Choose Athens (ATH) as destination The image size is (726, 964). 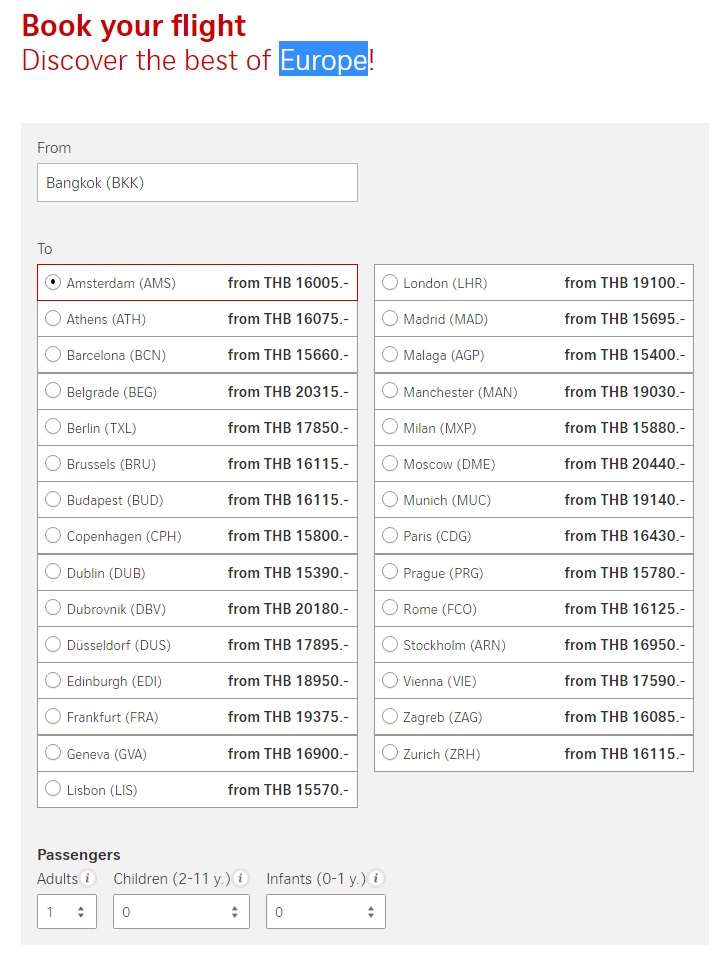[x=53, y=319]
